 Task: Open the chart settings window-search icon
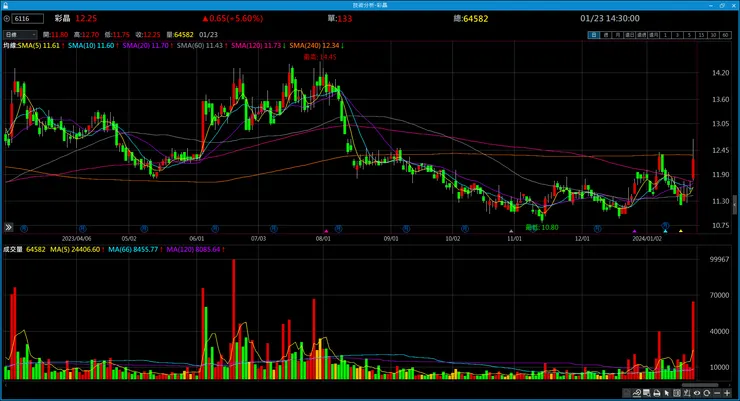tap(647, 393)
